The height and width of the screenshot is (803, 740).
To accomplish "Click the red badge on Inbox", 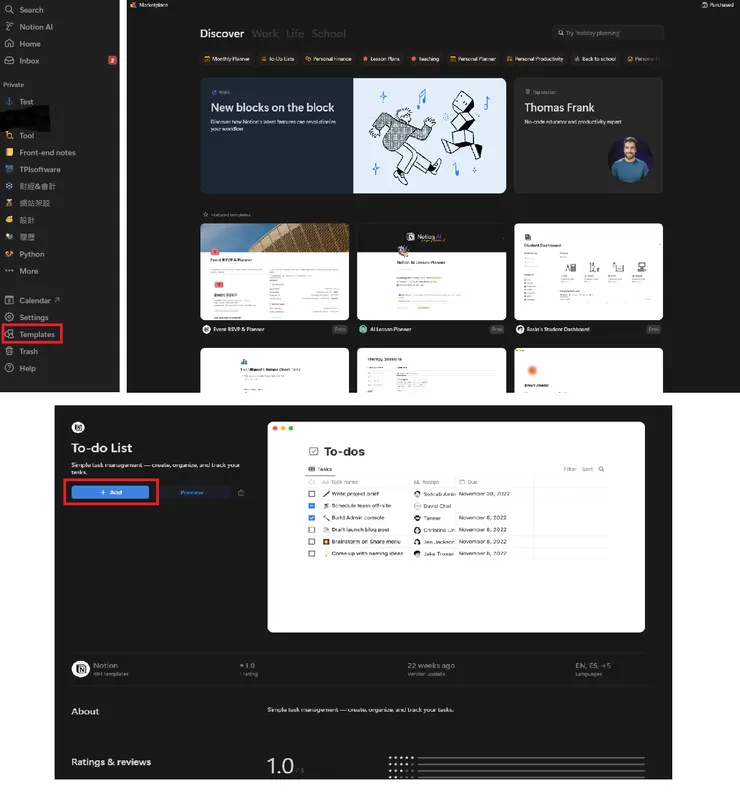I will click(112, 60).
